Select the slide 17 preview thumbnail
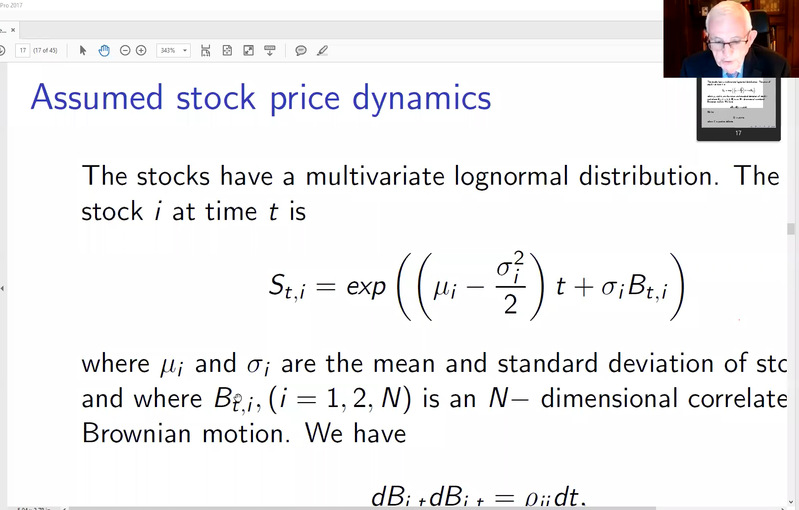This screenshot has height=510, width=799. point(737,105)
